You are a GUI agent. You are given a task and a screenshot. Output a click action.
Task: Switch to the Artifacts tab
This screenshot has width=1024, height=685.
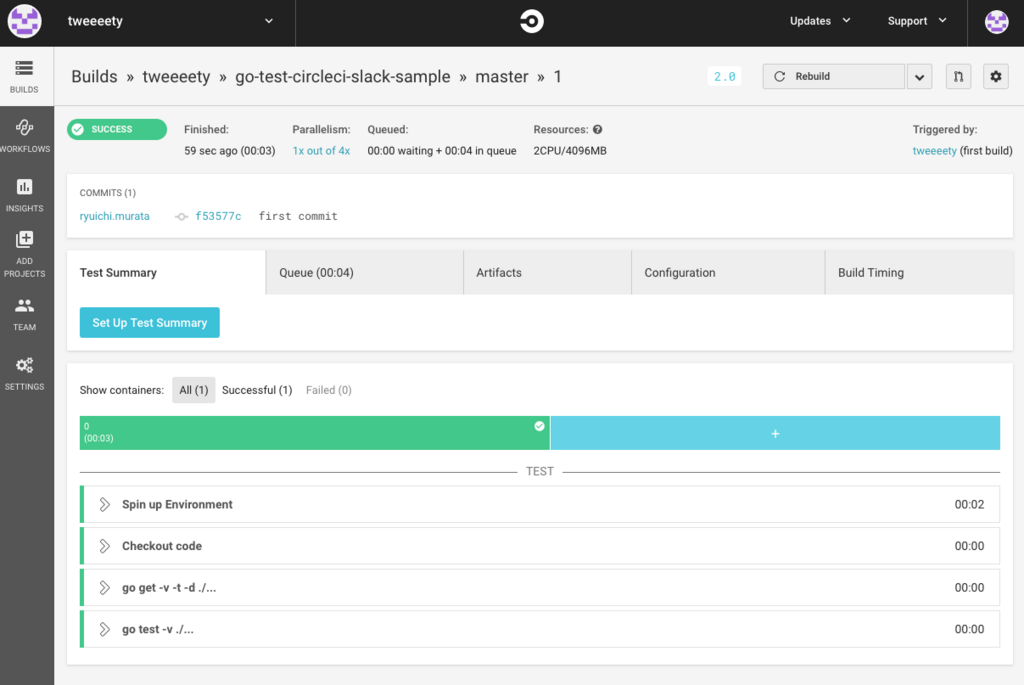[547, 272]
